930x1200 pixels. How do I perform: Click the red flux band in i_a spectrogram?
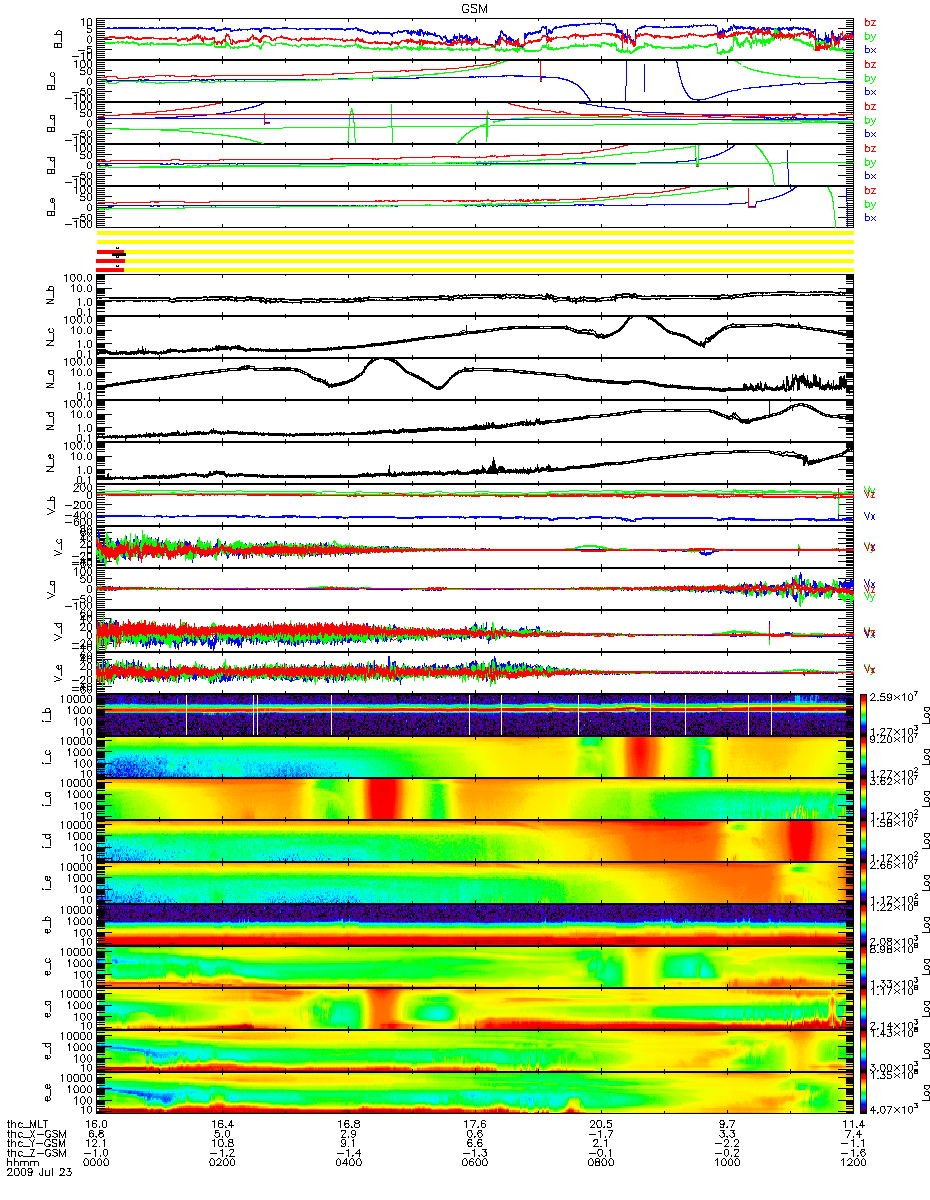pyautogui.click(x=383, y=799)
